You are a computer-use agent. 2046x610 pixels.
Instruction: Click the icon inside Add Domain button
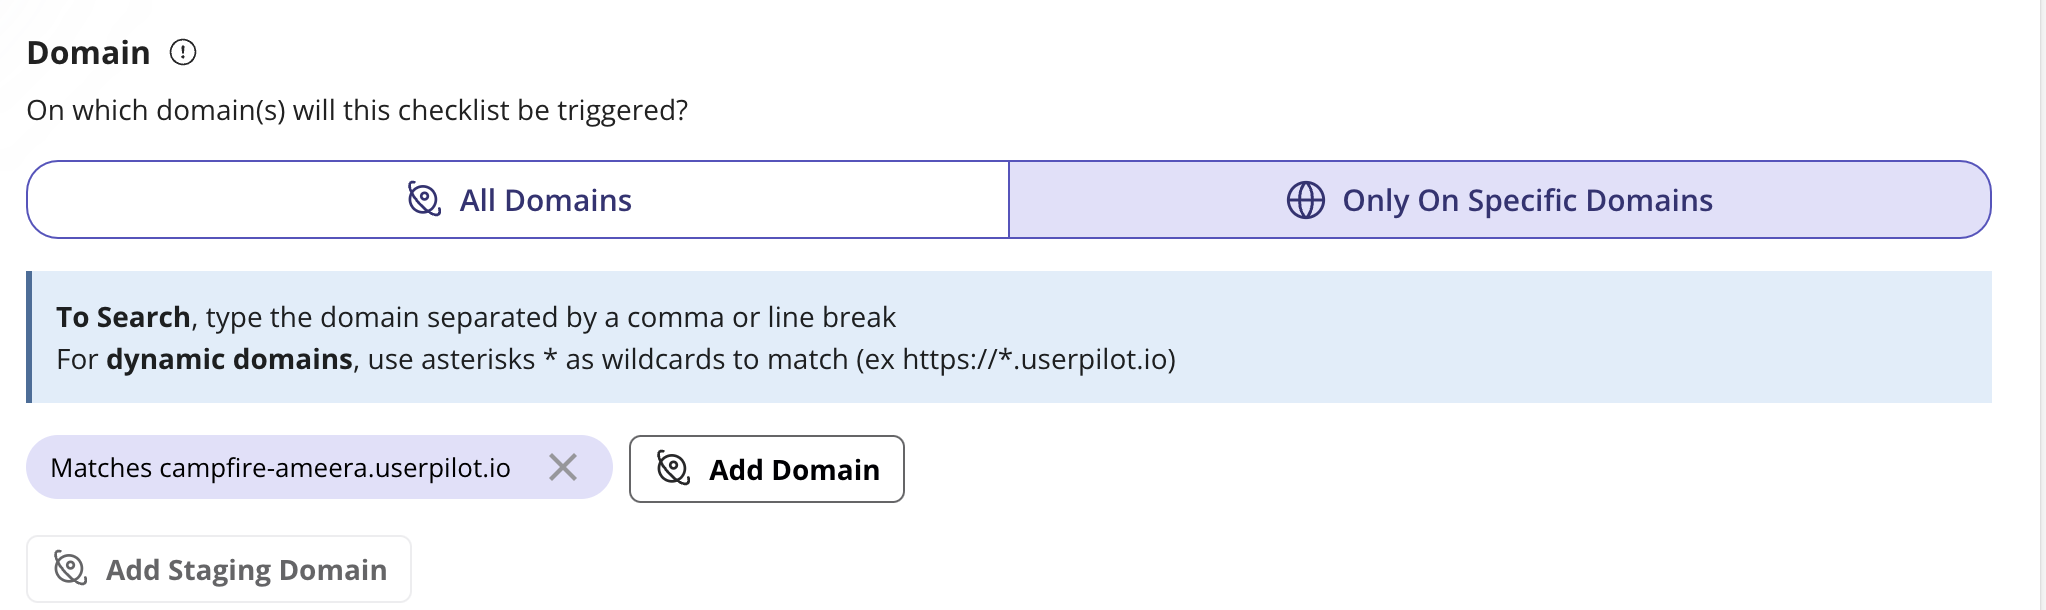coord(673,468)
